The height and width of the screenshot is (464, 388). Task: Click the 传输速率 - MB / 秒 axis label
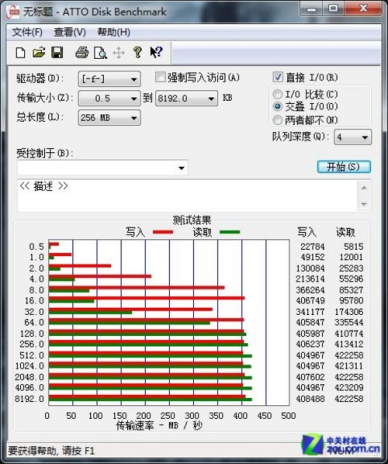point(159,426)
